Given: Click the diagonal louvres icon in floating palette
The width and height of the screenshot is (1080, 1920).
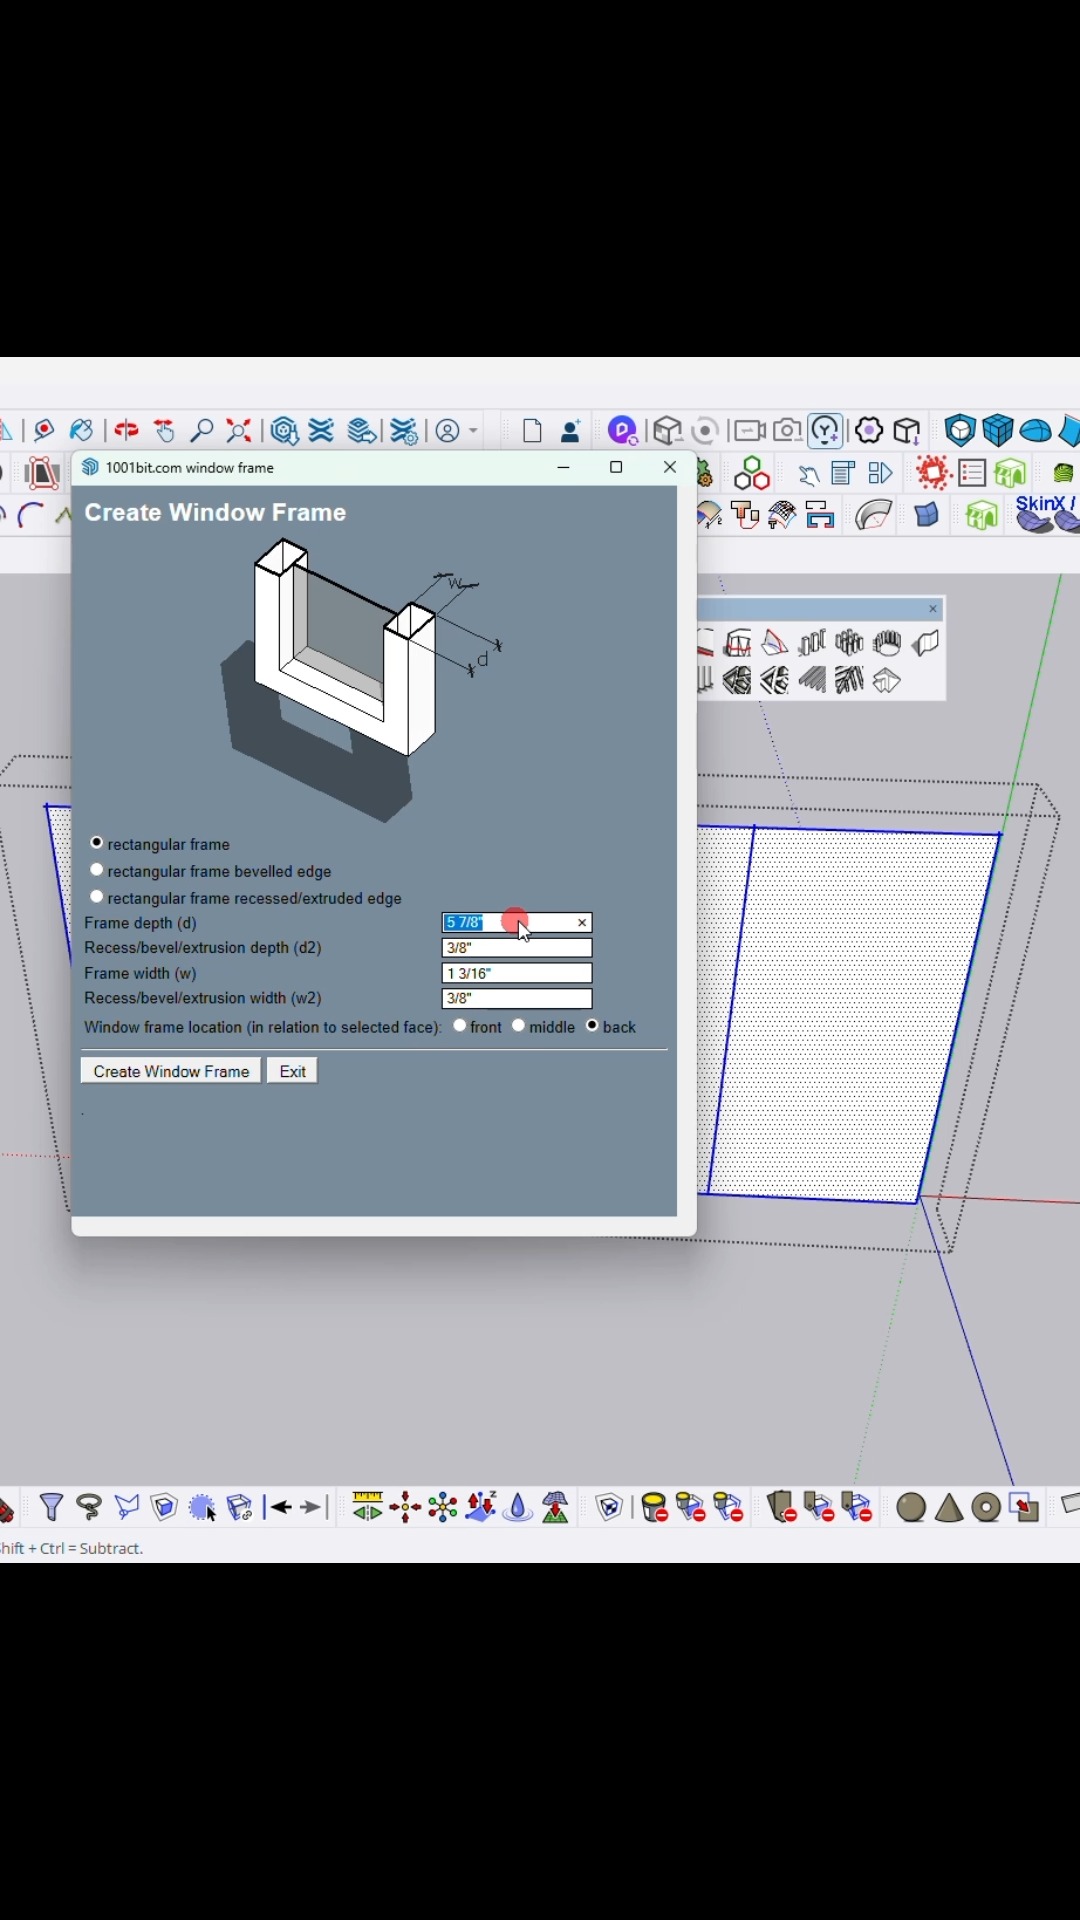Looking at the screenshot, I should coord(813,680).
